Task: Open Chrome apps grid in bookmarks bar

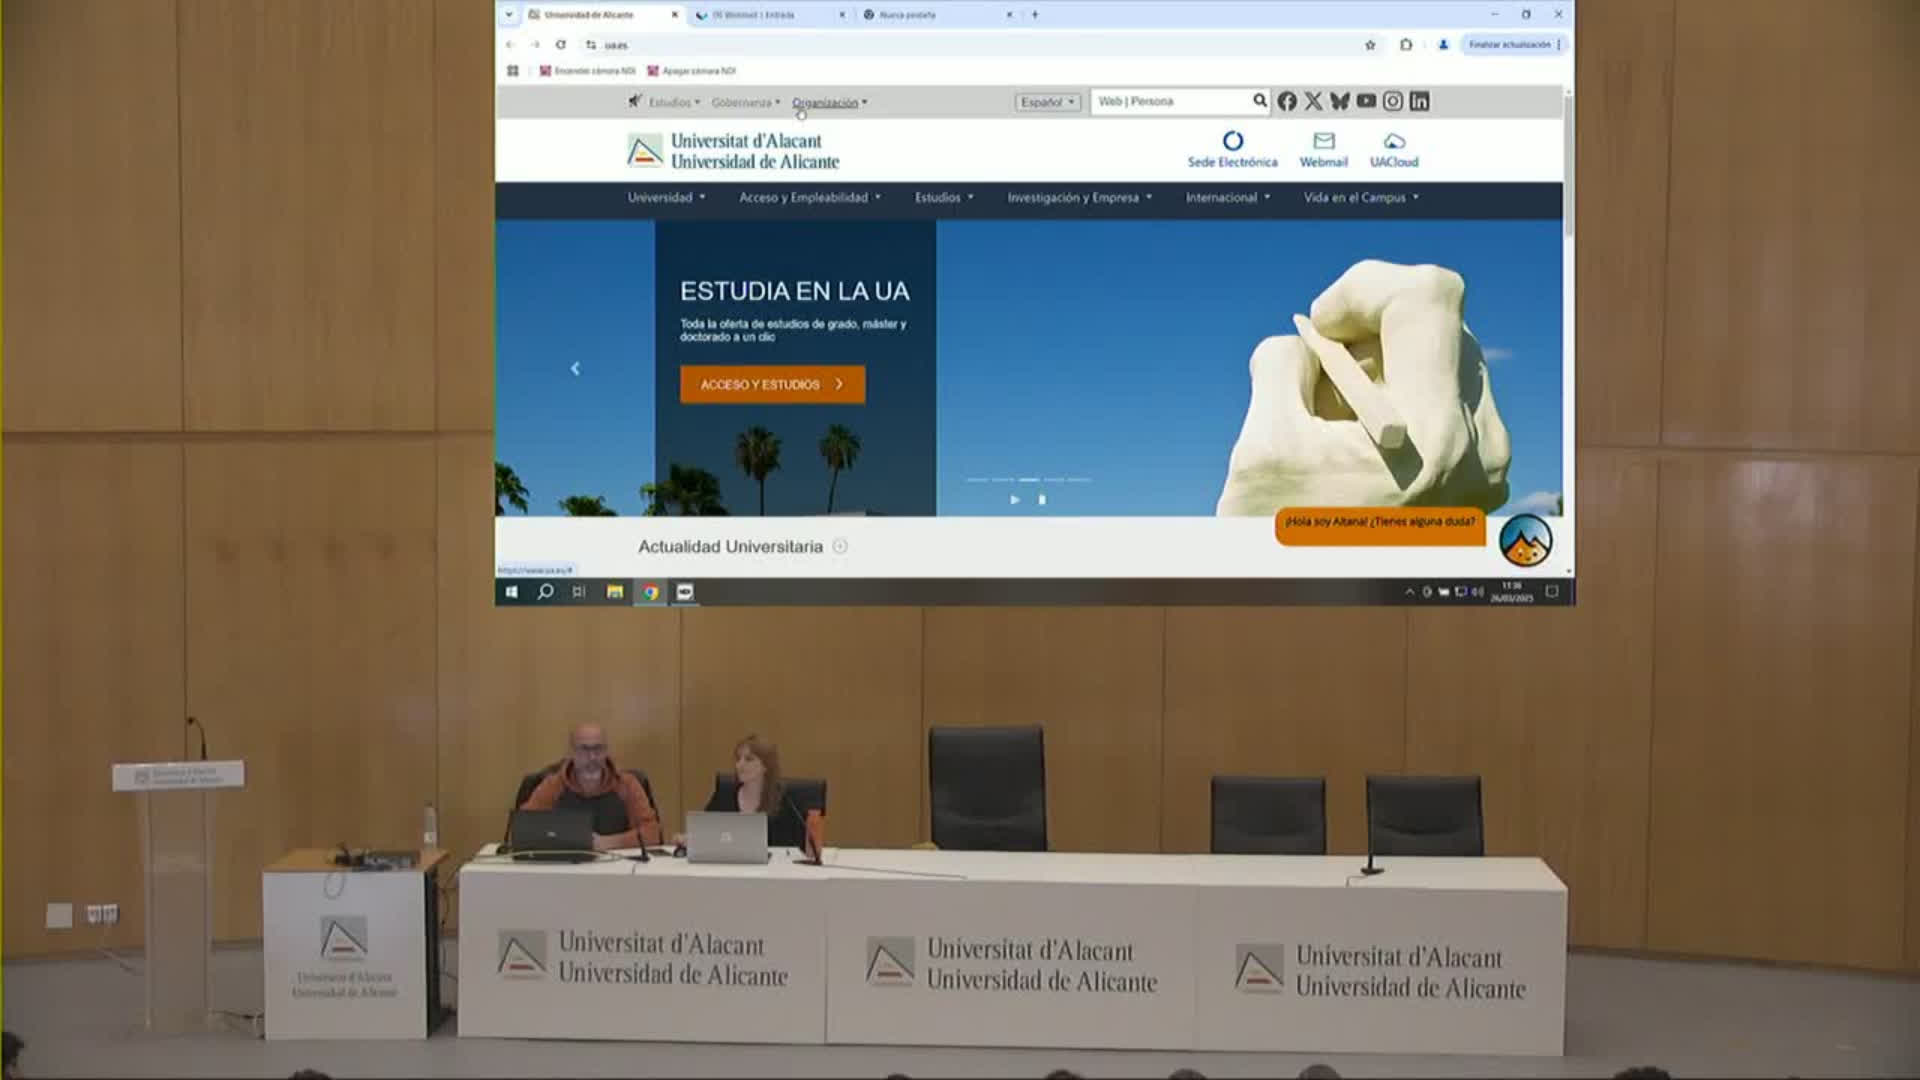Action: click(x=513, y=71)
